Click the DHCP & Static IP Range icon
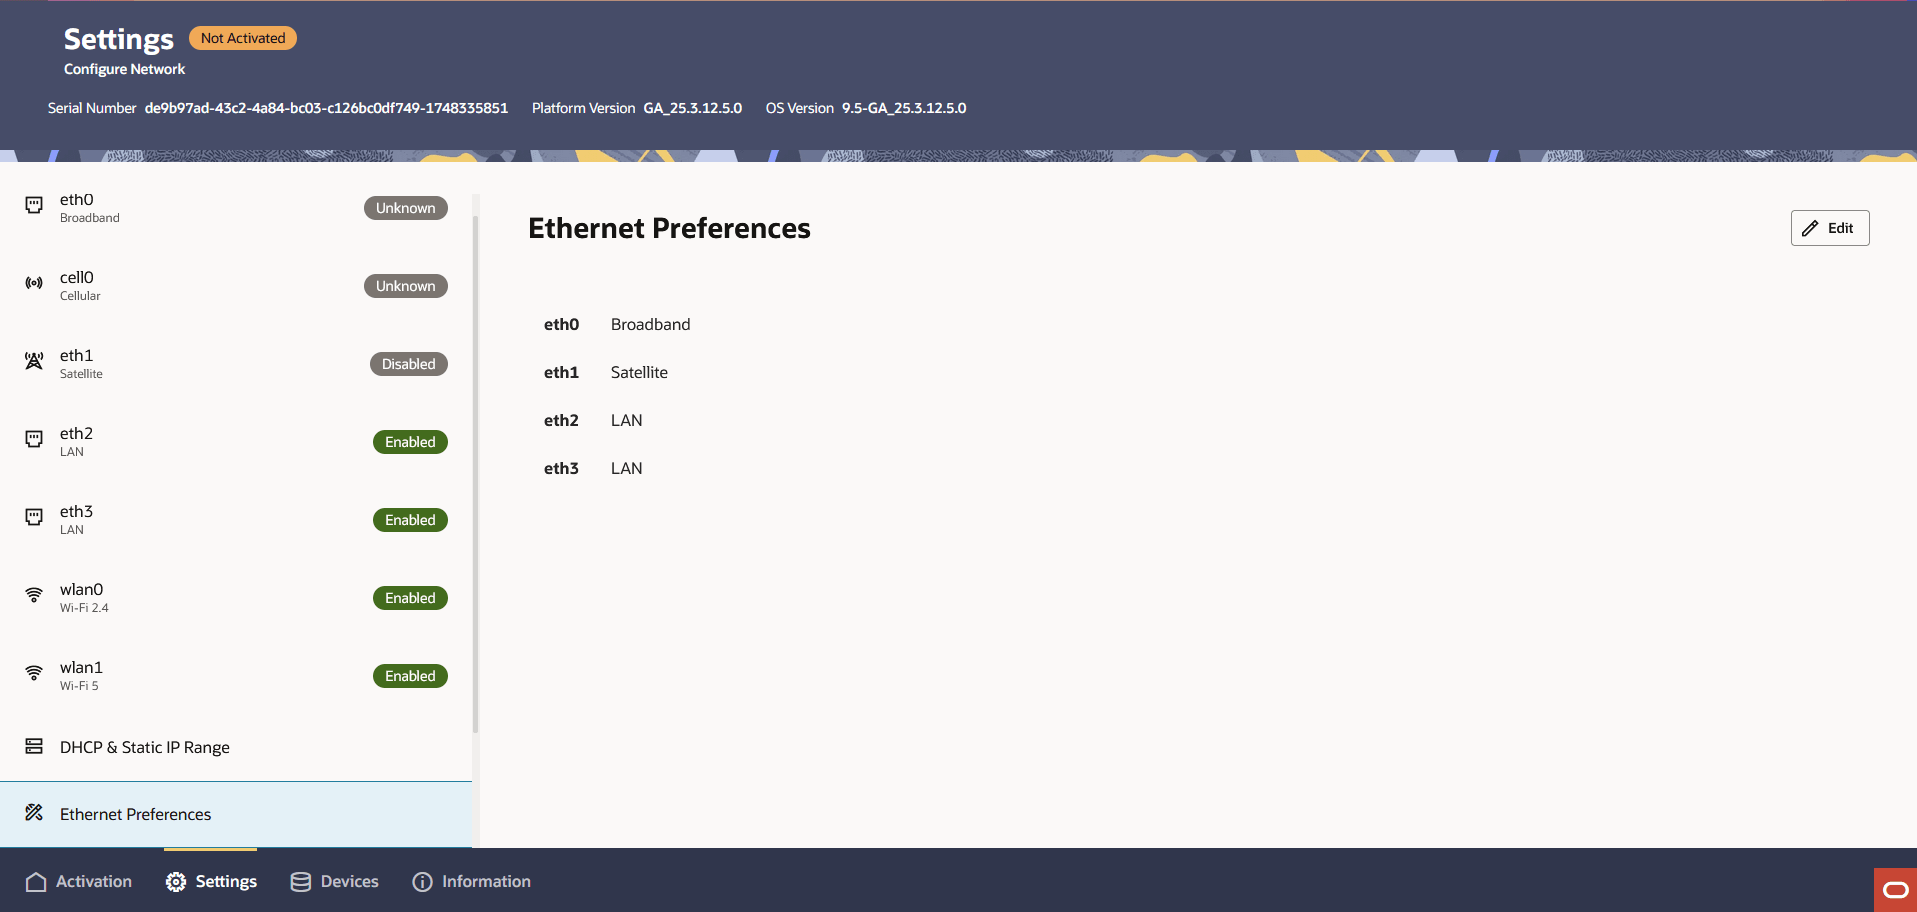The image size is (1917, 912). [33, 746]
